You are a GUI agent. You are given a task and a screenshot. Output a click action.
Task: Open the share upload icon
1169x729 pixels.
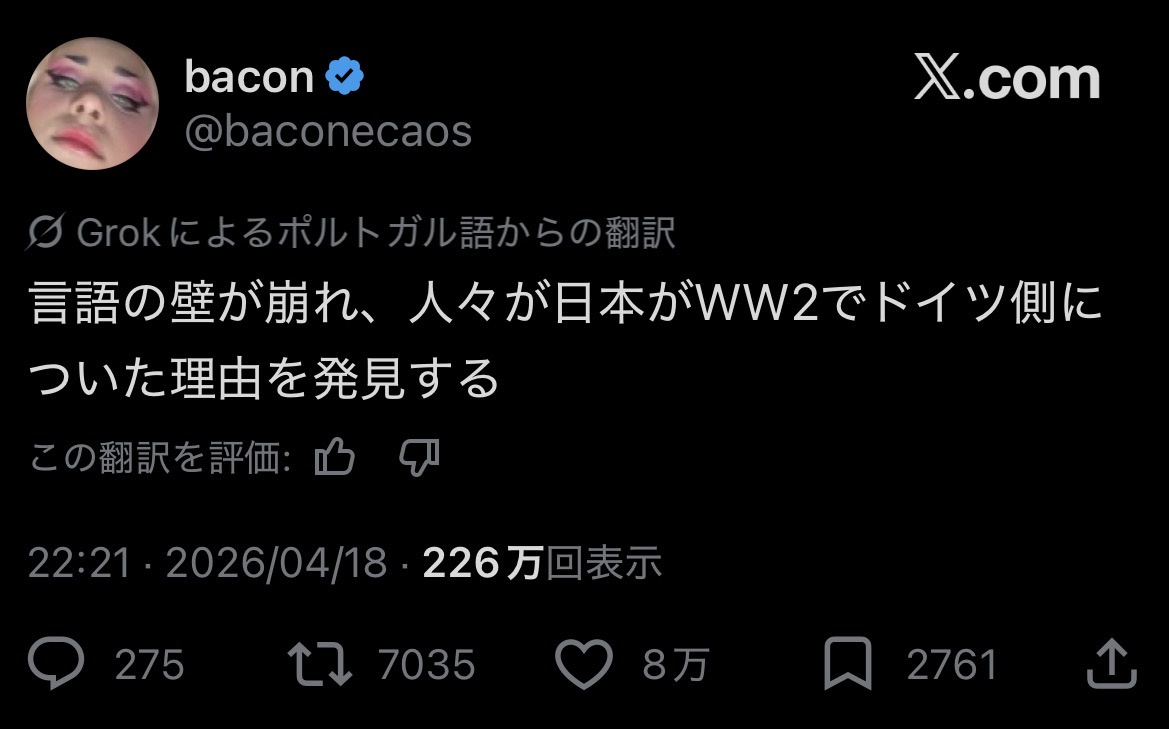[x=1112, y=663]
